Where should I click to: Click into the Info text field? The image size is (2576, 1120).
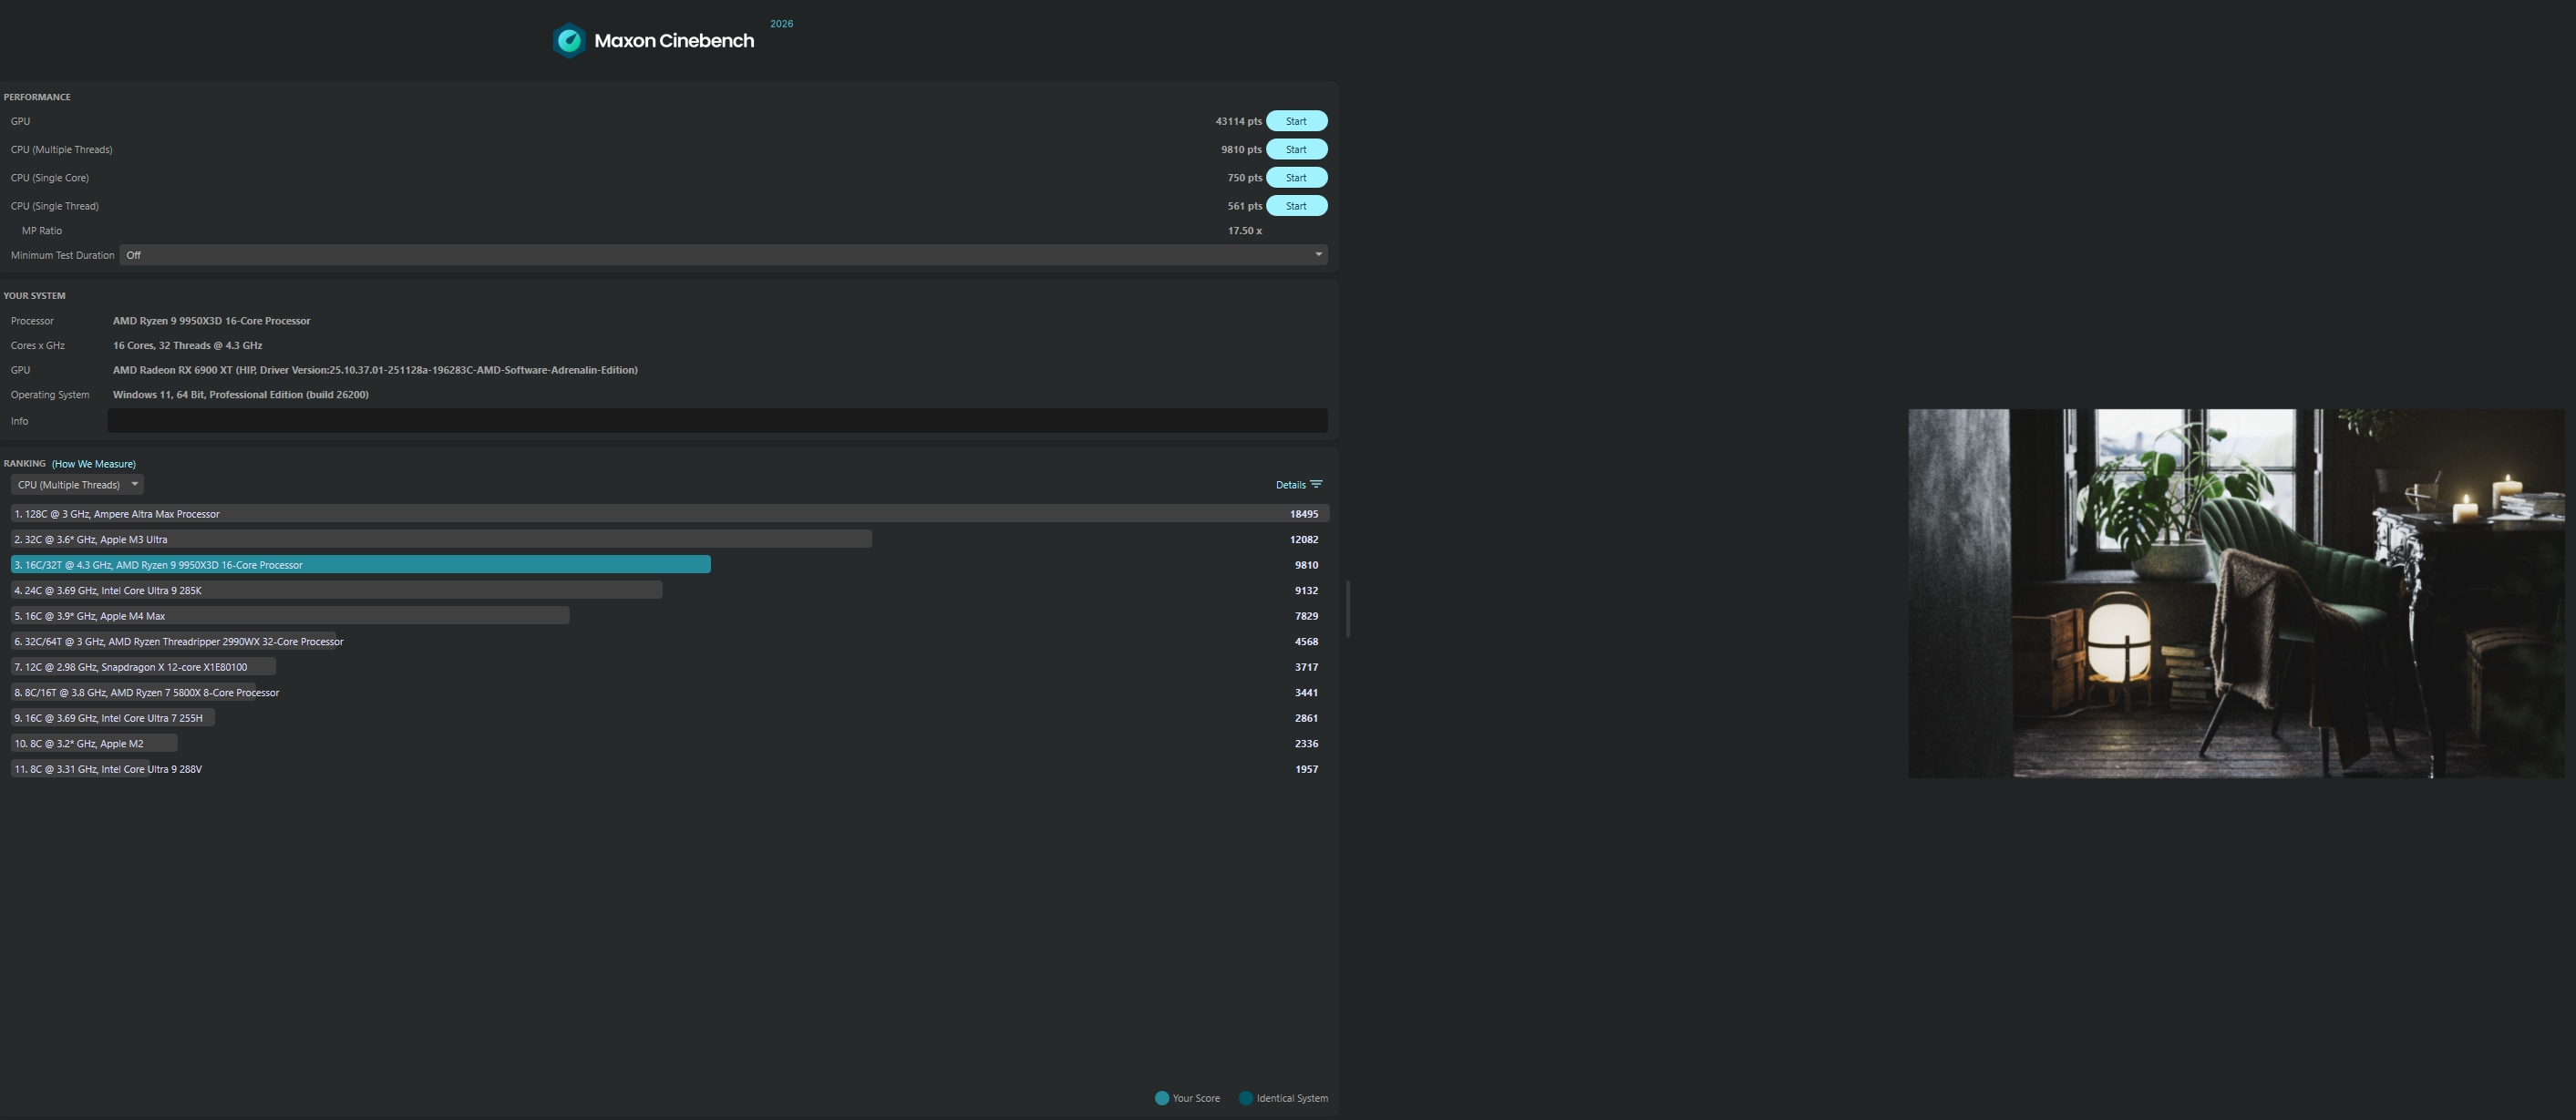coord(716,421)
